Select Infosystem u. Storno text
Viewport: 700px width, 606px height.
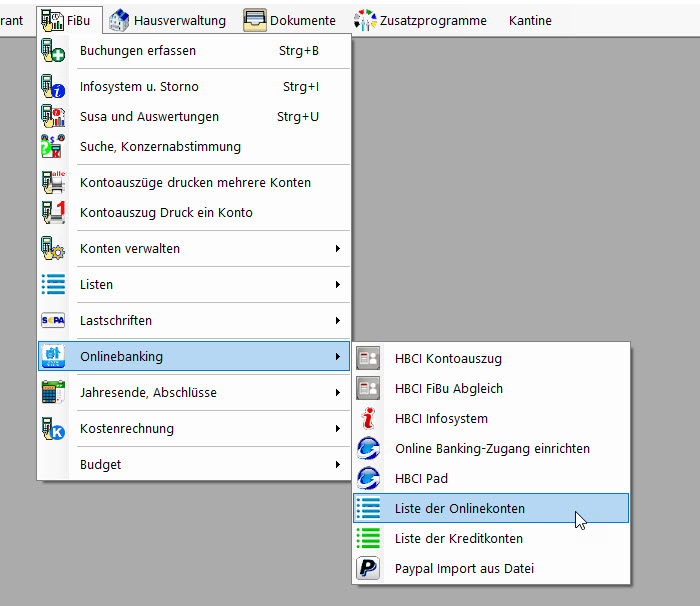tap(139, 86)
